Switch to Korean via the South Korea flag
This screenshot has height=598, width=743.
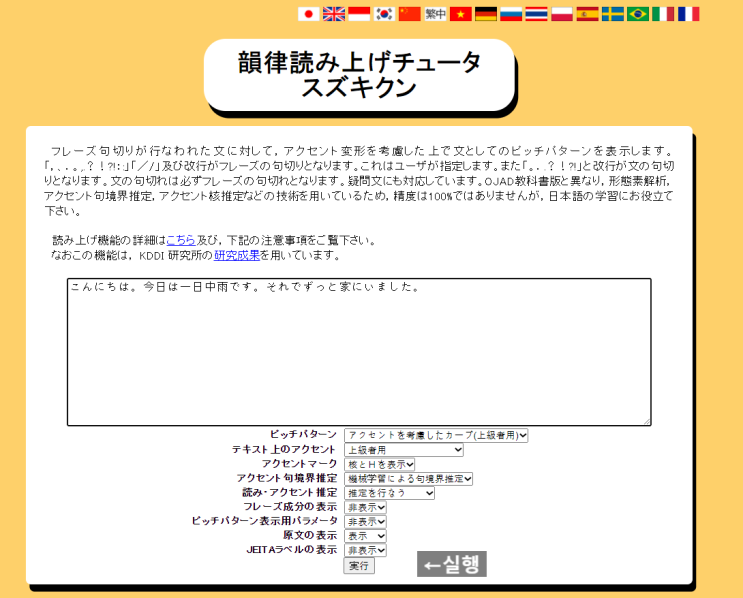pos(384,14)
